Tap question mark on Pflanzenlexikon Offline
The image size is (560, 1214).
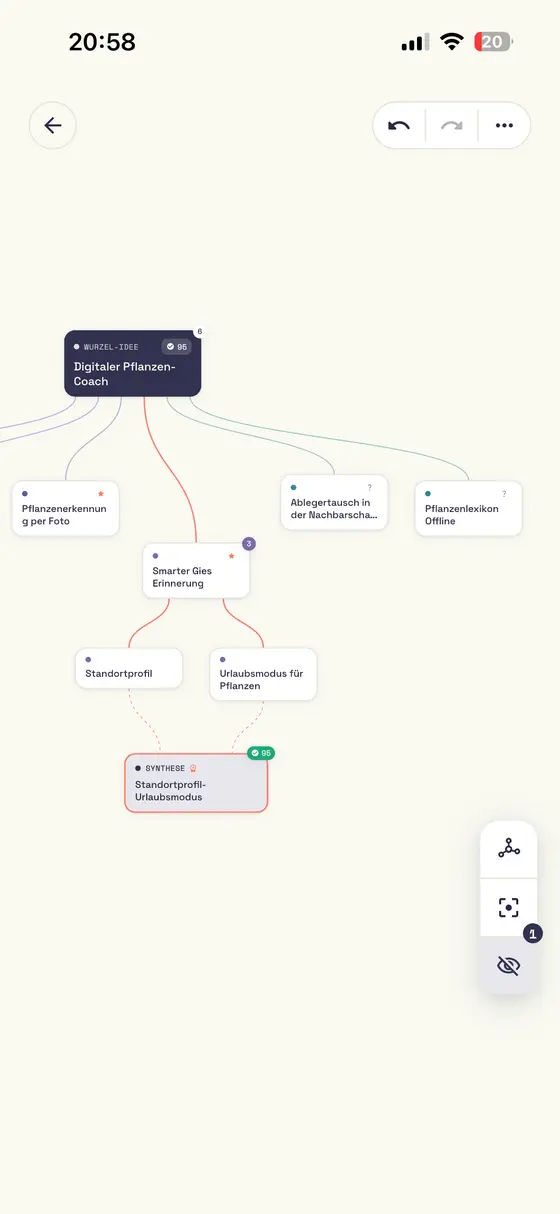pyautogui.click(x=504, y=494)
